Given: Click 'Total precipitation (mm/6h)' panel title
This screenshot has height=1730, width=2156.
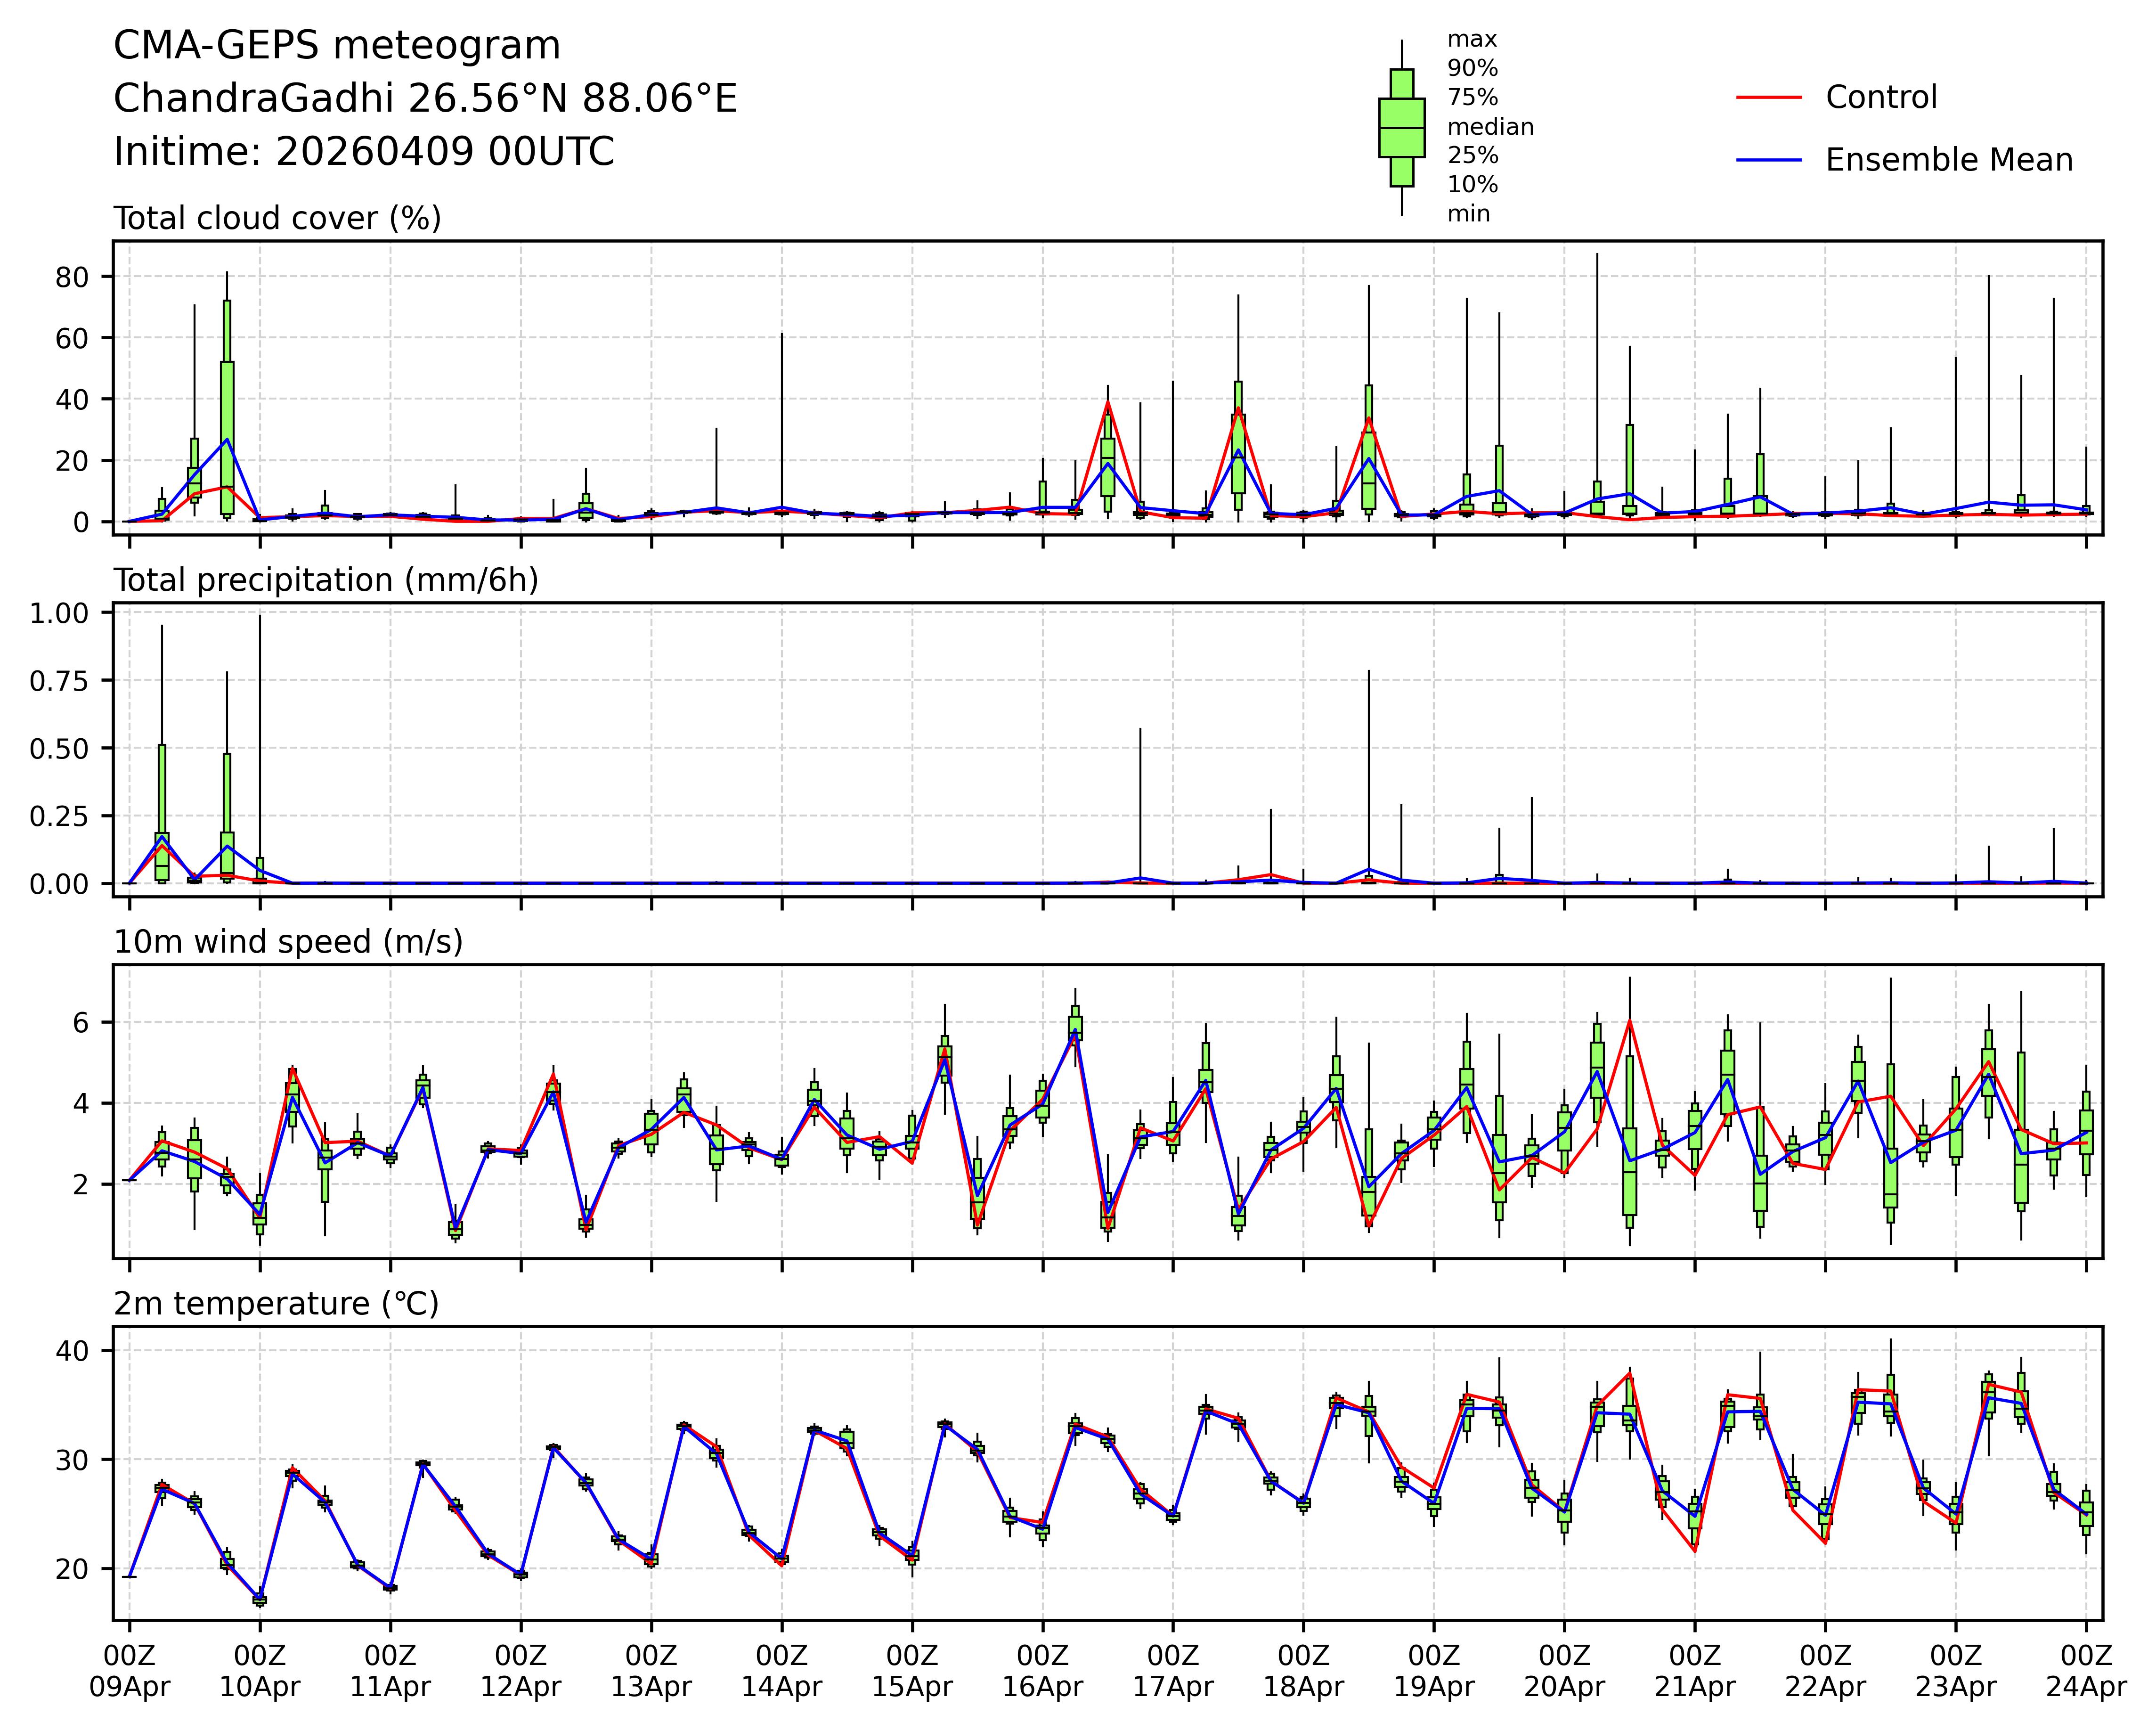Looking at the screenshot, I should [326, 580].
